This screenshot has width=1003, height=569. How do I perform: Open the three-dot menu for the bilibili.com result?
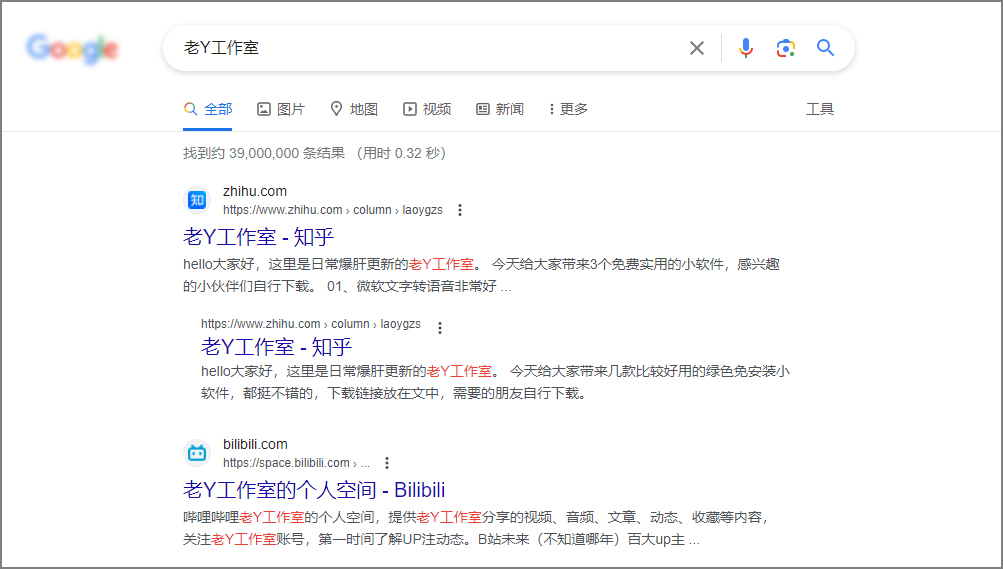click(386, 463)
